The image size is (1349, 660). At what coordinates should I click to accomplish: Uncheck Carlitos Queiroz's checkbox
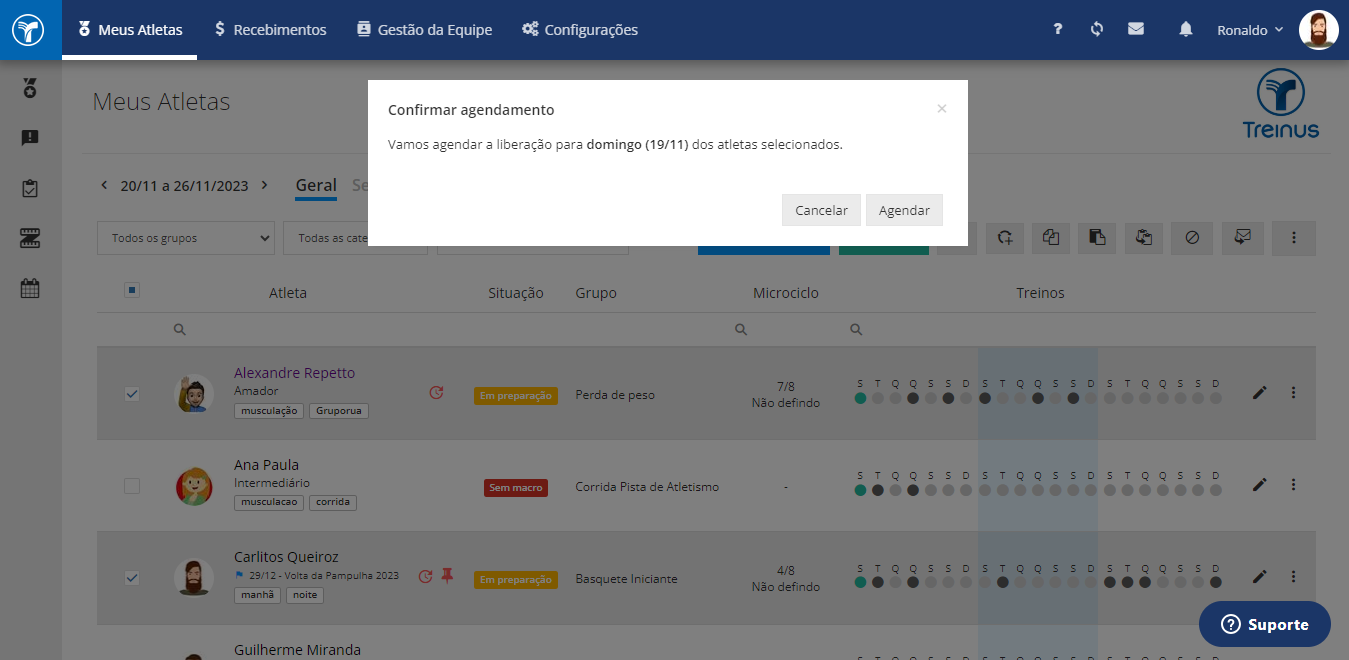click(x=132, y=578)
